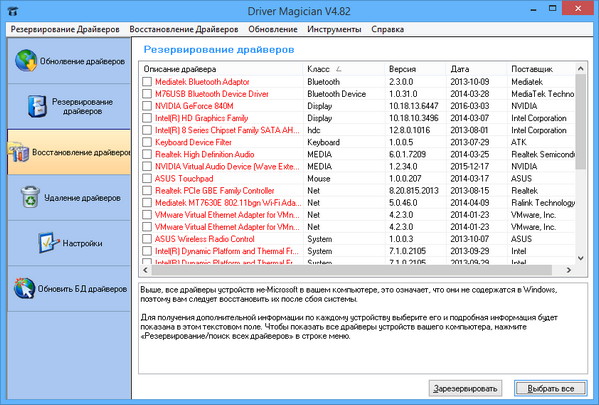
Task: Click the horizontal scrollbar thumb of driver list
Action: click(x=351, y=270)
